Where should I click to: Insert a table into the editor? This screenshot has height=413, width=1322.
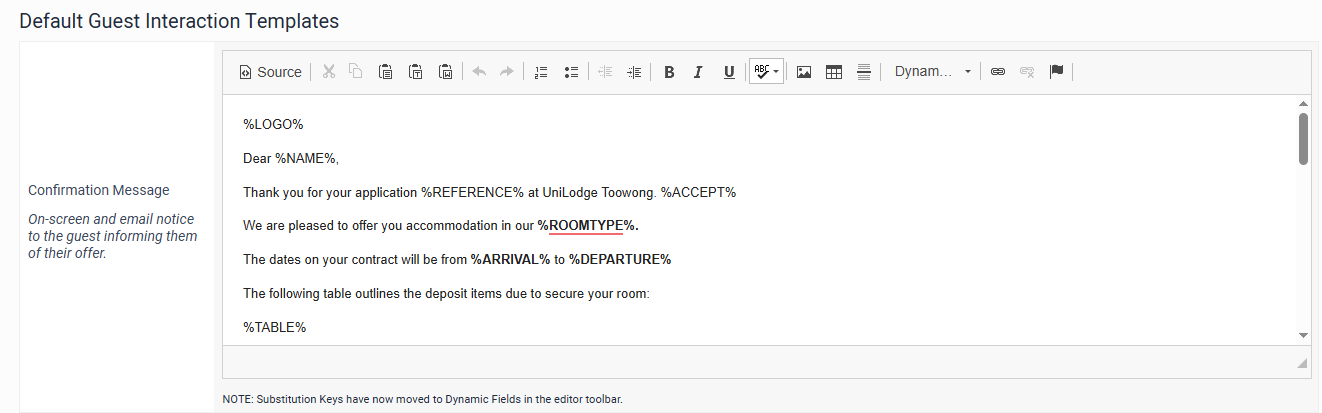pos(834,72)
